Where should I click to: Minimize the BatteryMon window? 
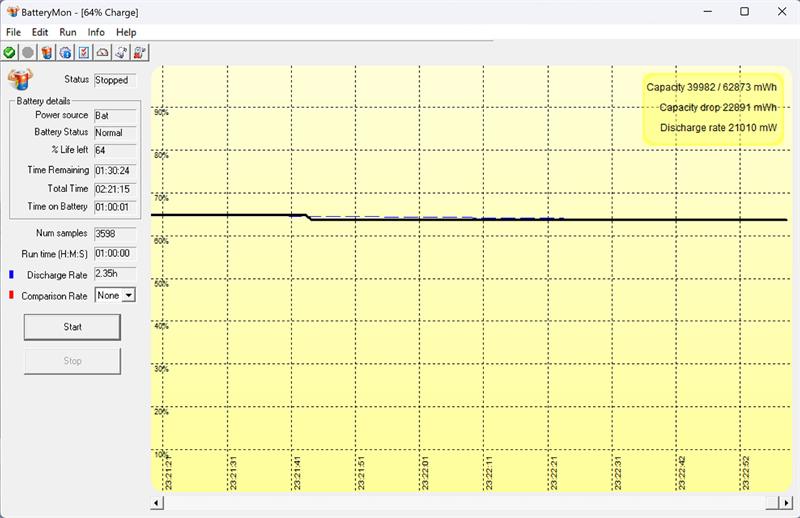pyautogui.click(x=707, y=11)
